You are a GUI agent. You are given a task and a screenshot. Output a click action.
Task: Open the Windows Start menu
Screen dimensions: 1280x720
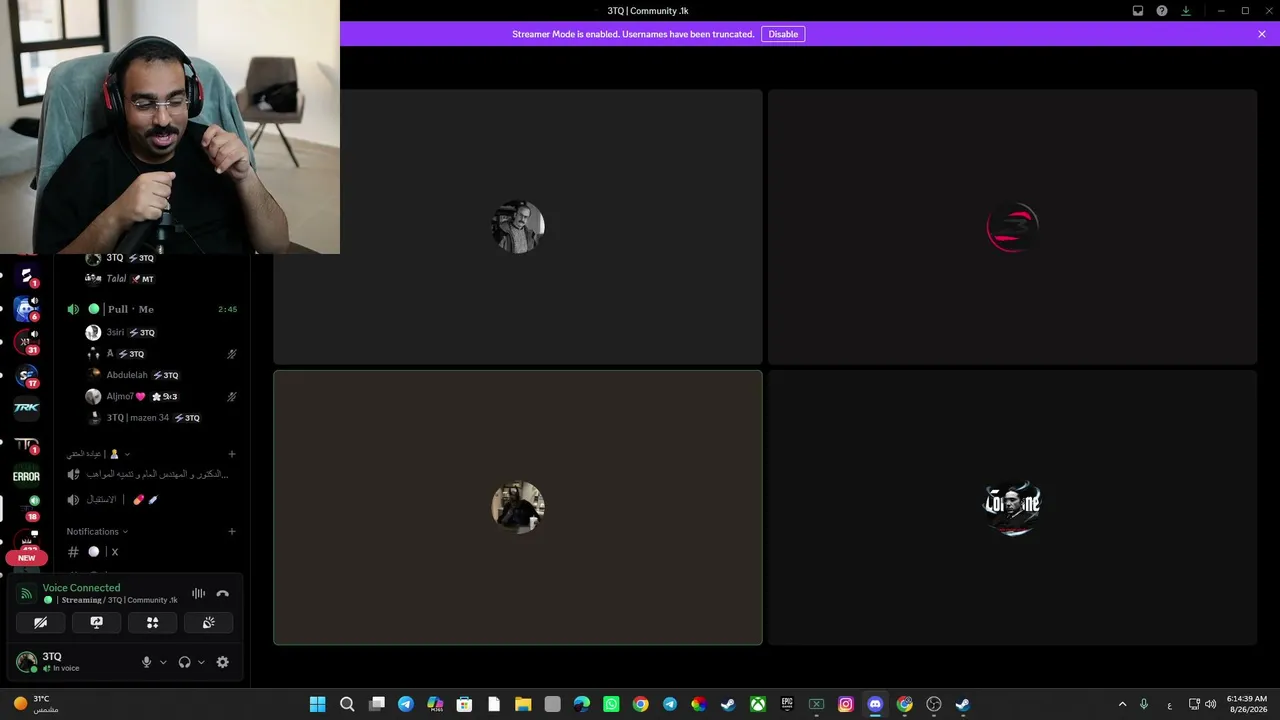[x=317, y=704]
